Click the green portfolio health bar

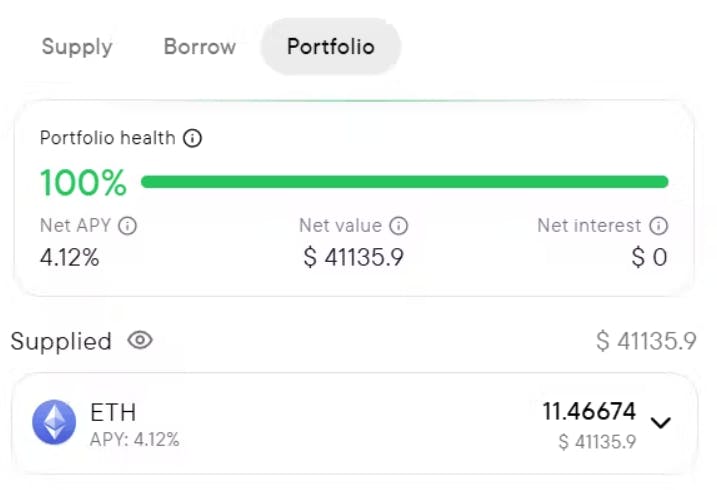tap(404, 182)
